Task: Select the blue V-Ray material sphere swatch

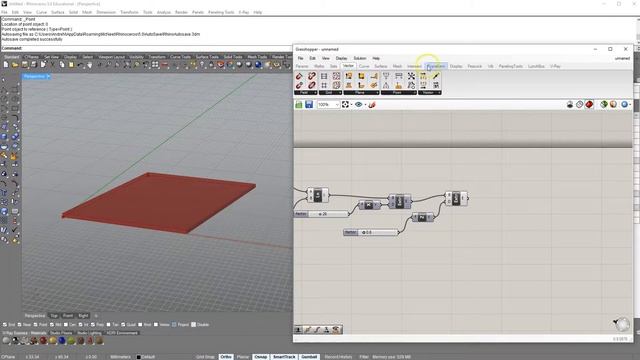Action: pyautogui.click(x=62, y=340)
